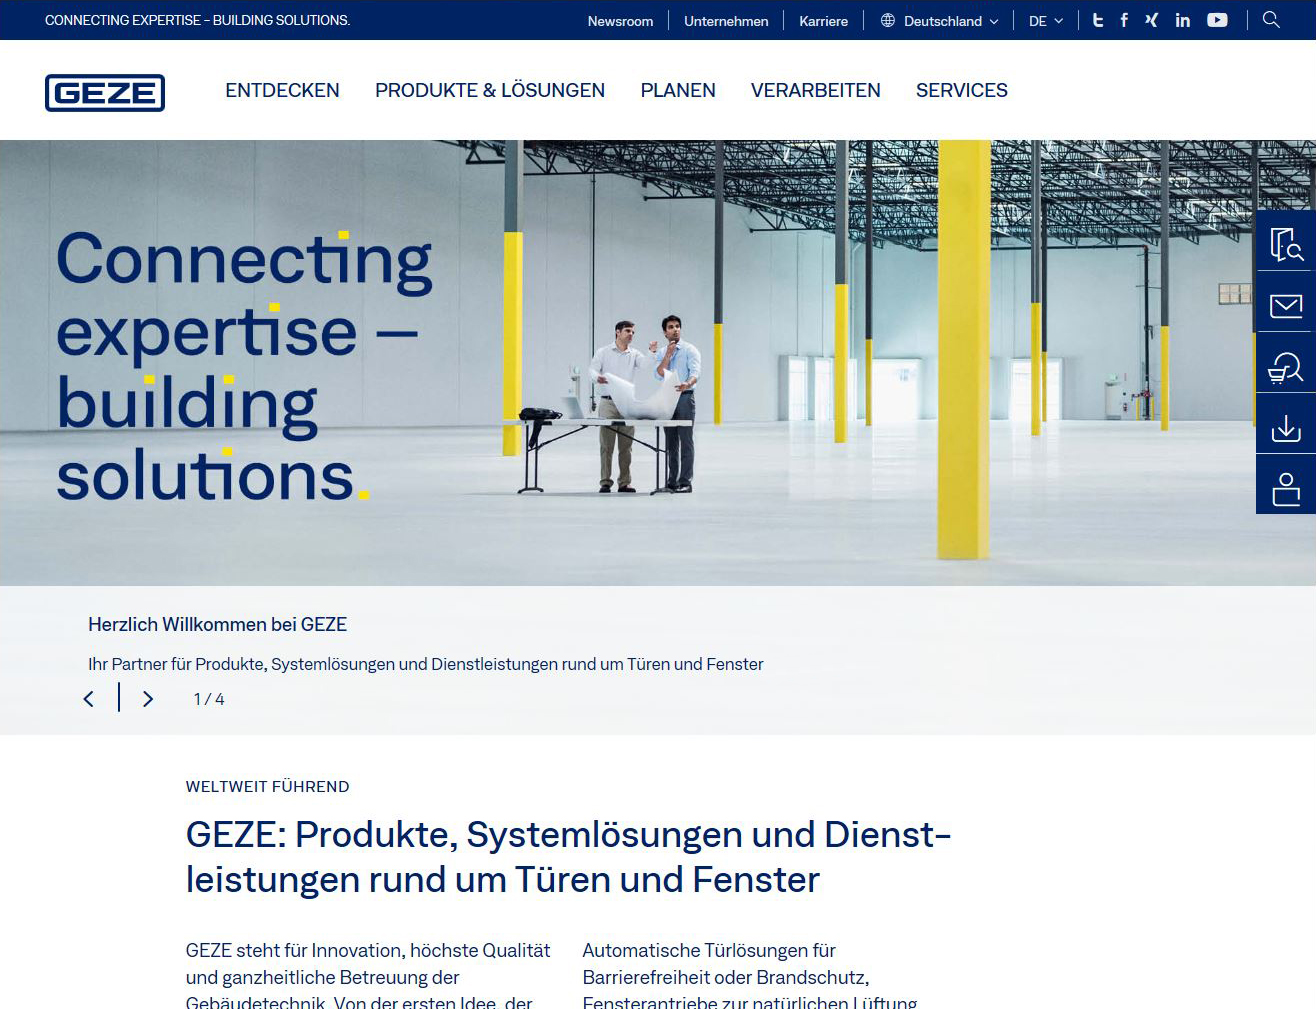Open the user account sidebar icon
This screenshot has height=1009, width=1316.
(x=1286, y=485)
